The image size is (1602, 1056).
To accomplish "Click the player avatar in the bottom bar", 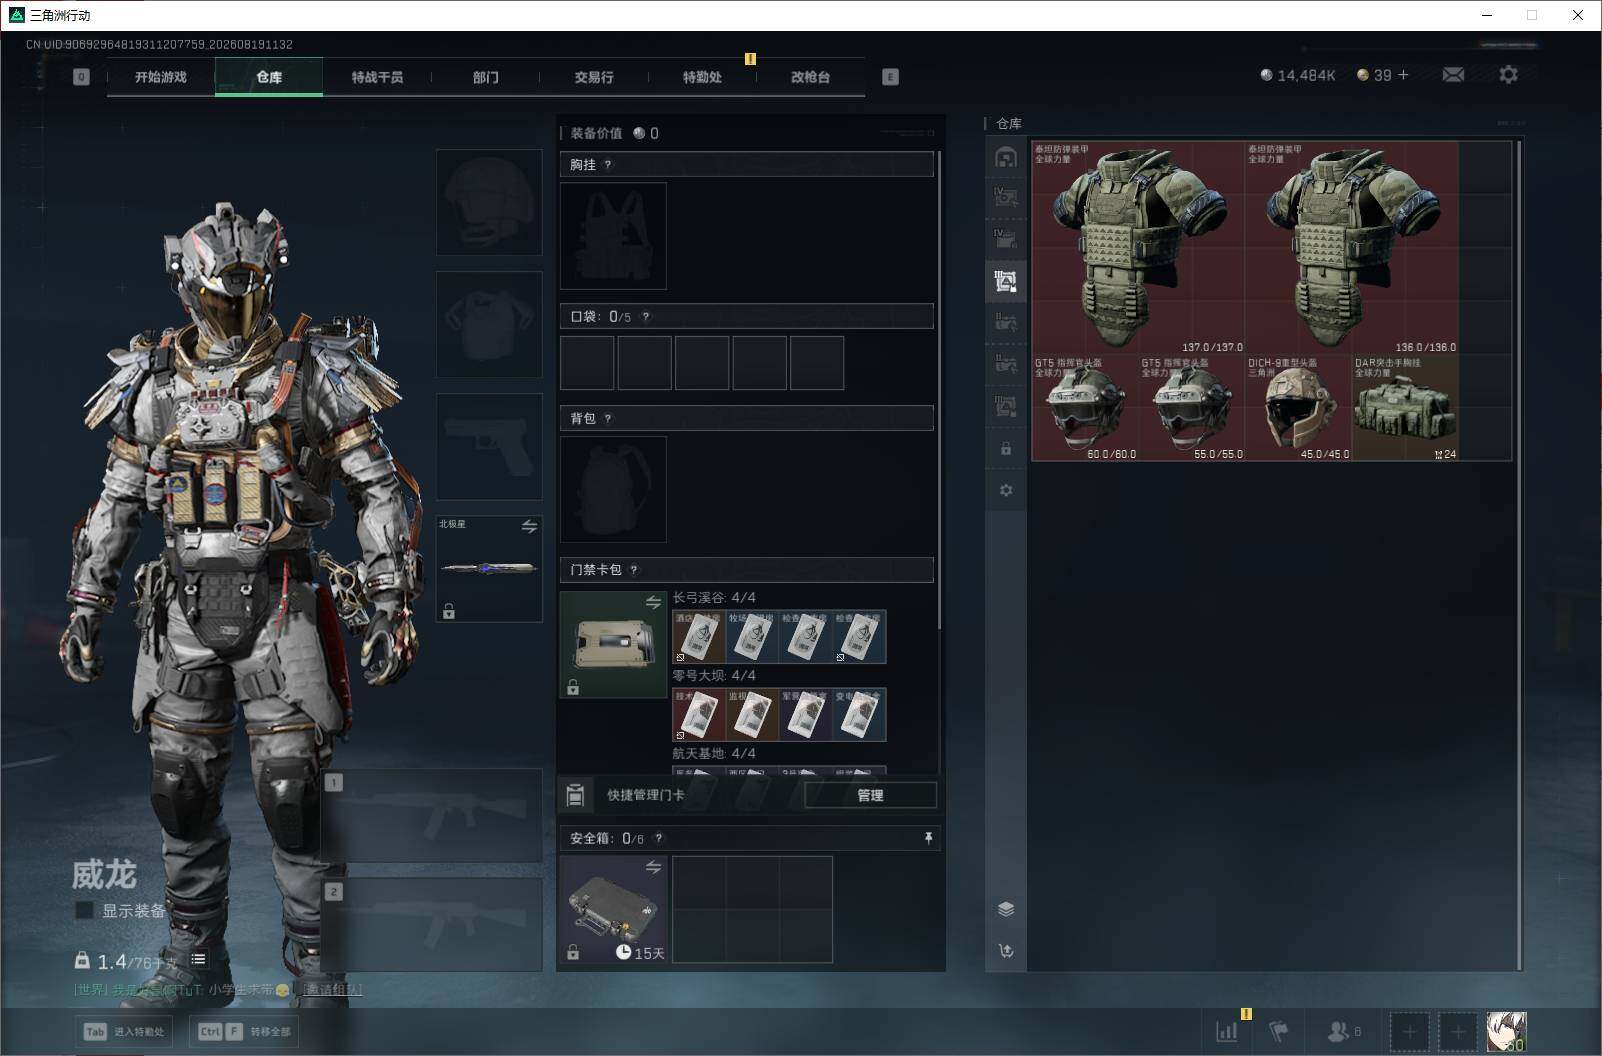I will pos(1506,1031).
